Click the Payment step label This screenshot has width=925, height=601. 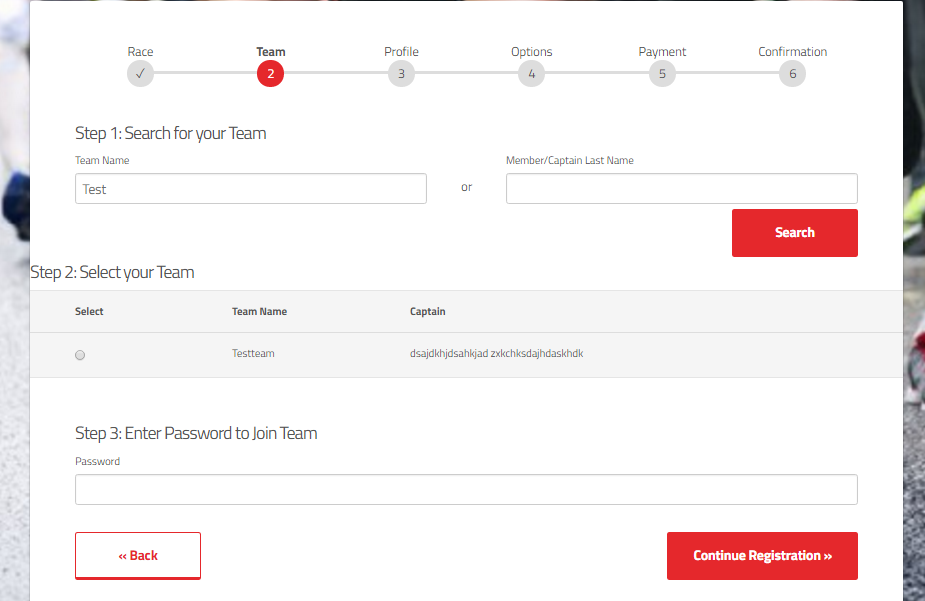(662, 52)
